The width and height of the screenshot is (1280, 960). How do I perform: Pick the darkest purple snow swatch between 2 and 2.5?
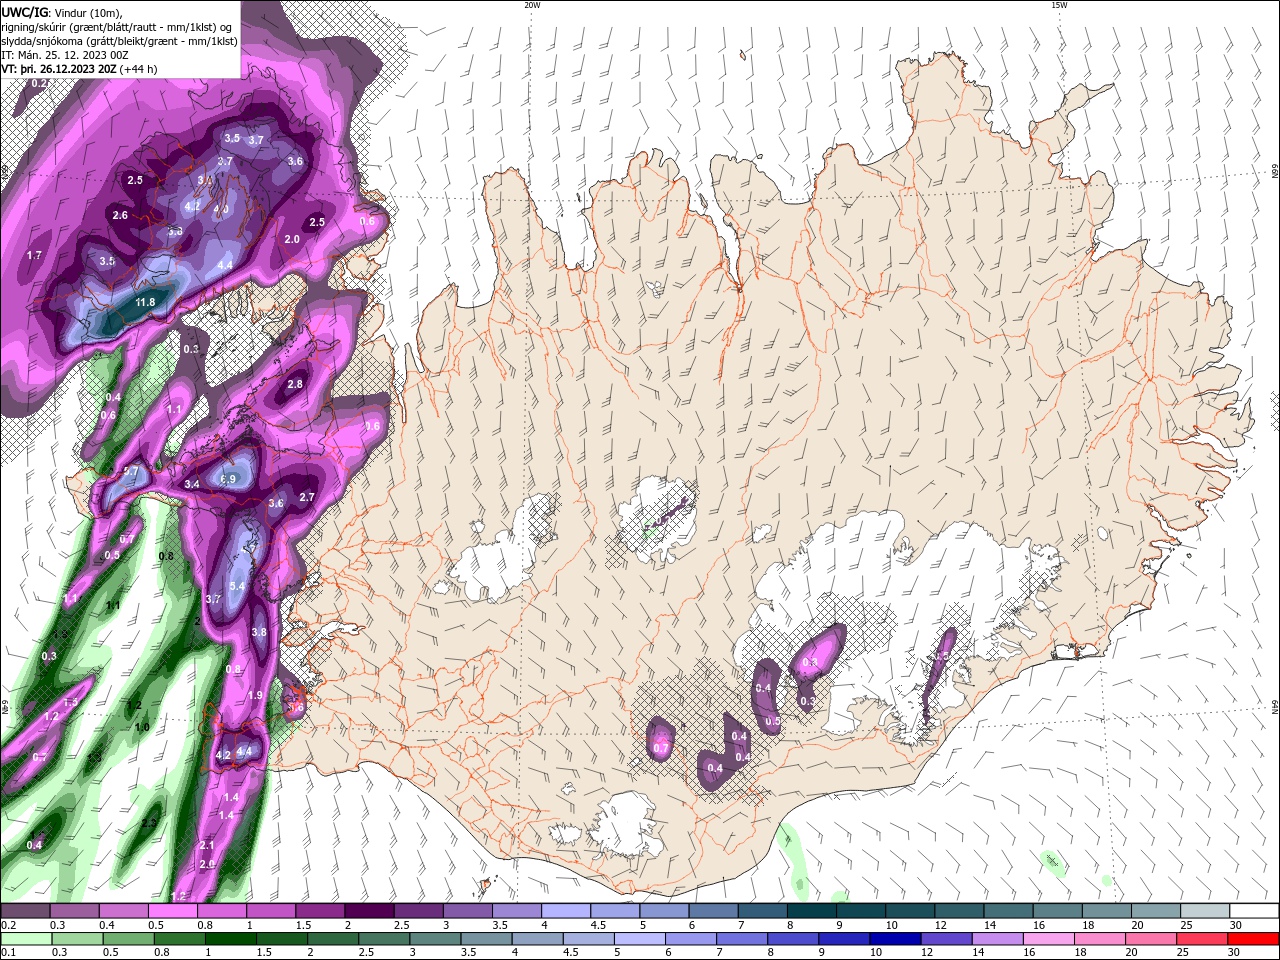tap(368, 911)
